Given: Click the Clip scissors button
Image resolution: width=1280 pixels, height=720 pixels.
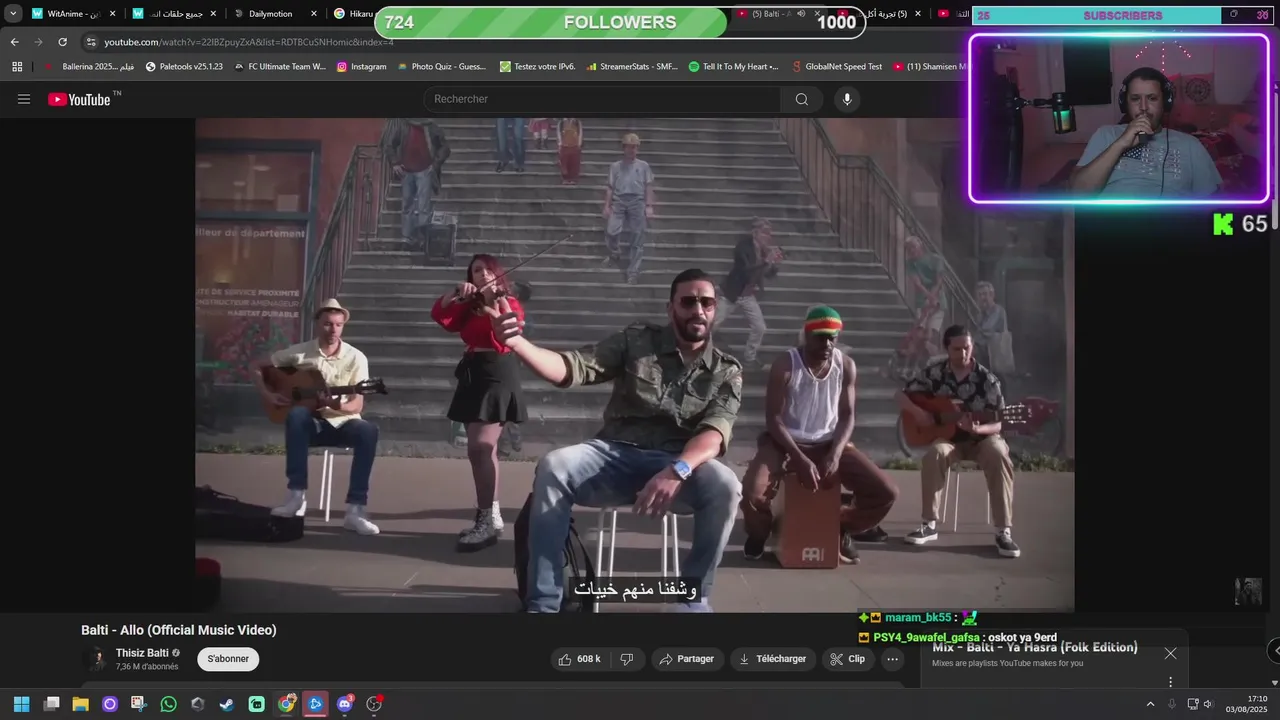Looking at the screenshot, I should pos(848,659).
